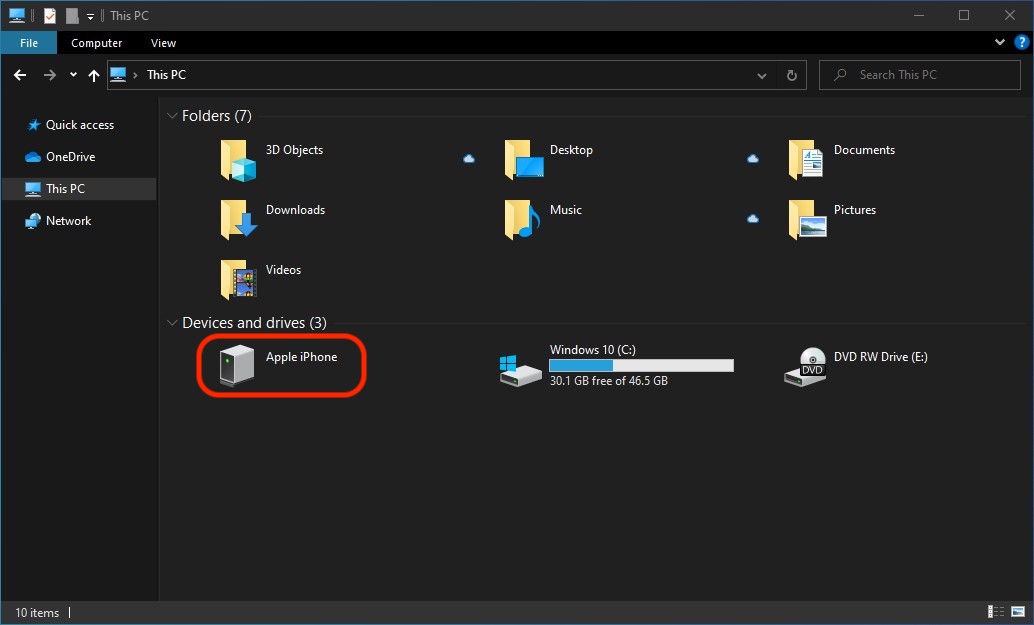Open the Computer ribbon tab
Screen dimensions: 1034x625
(97, 43)
